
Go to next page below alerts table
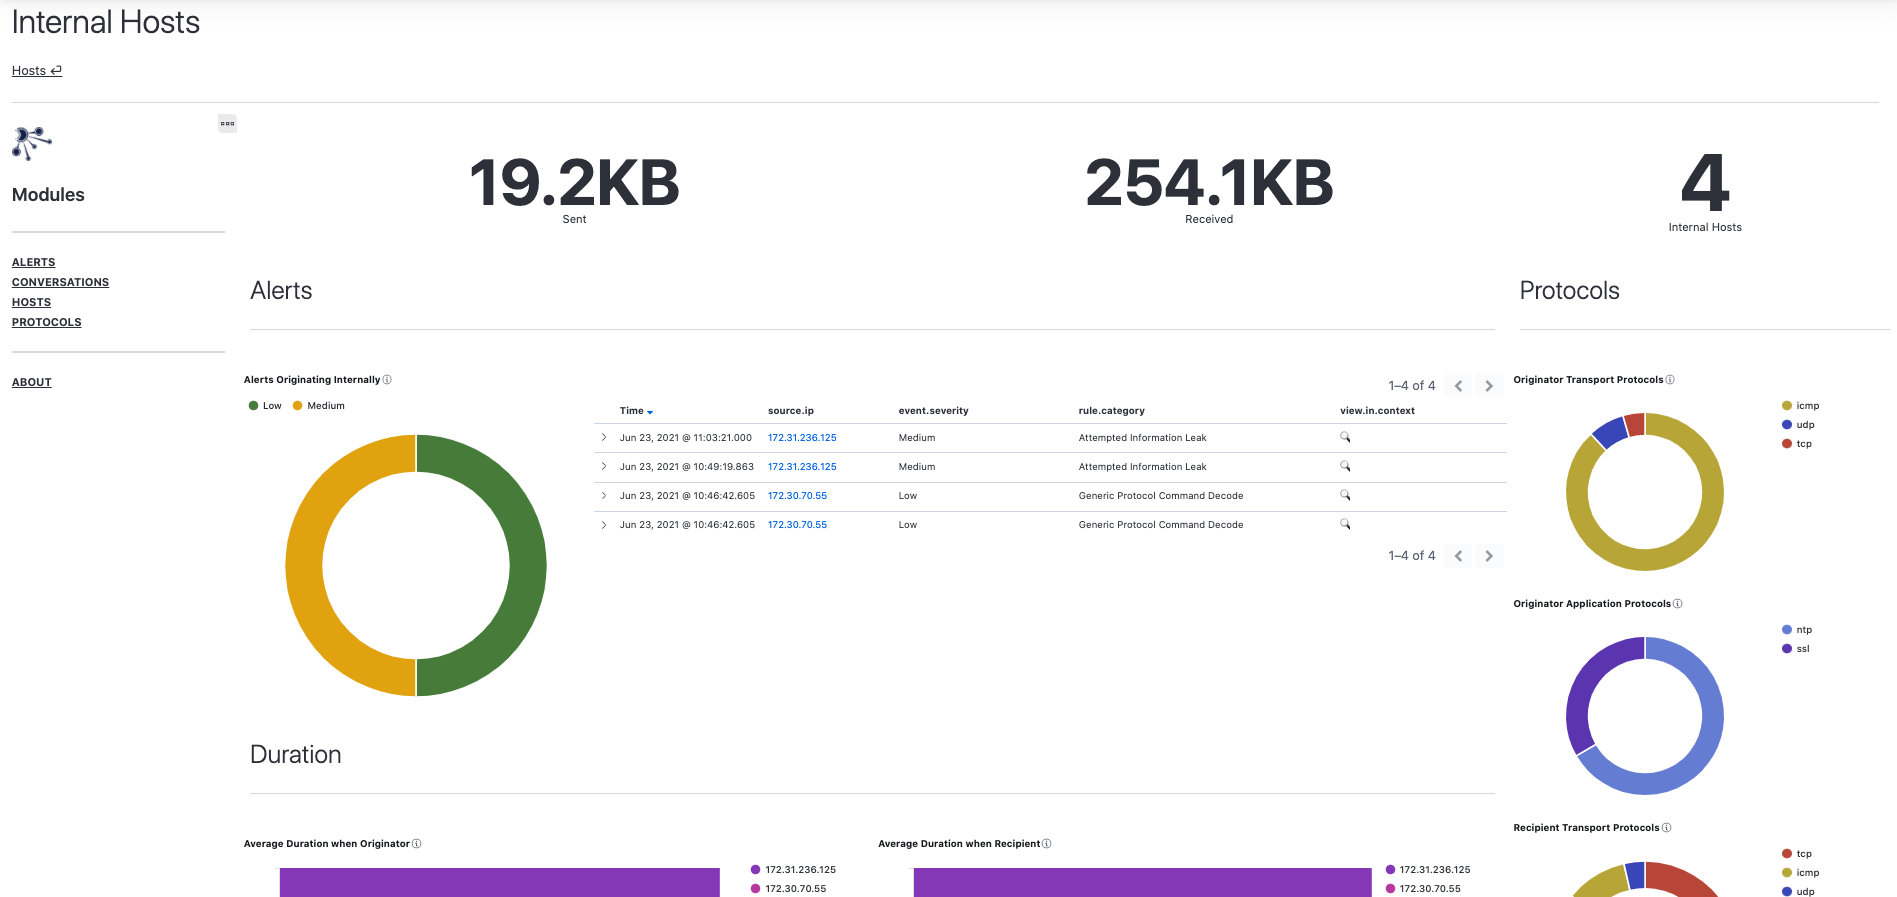(x=1489, y=556)
